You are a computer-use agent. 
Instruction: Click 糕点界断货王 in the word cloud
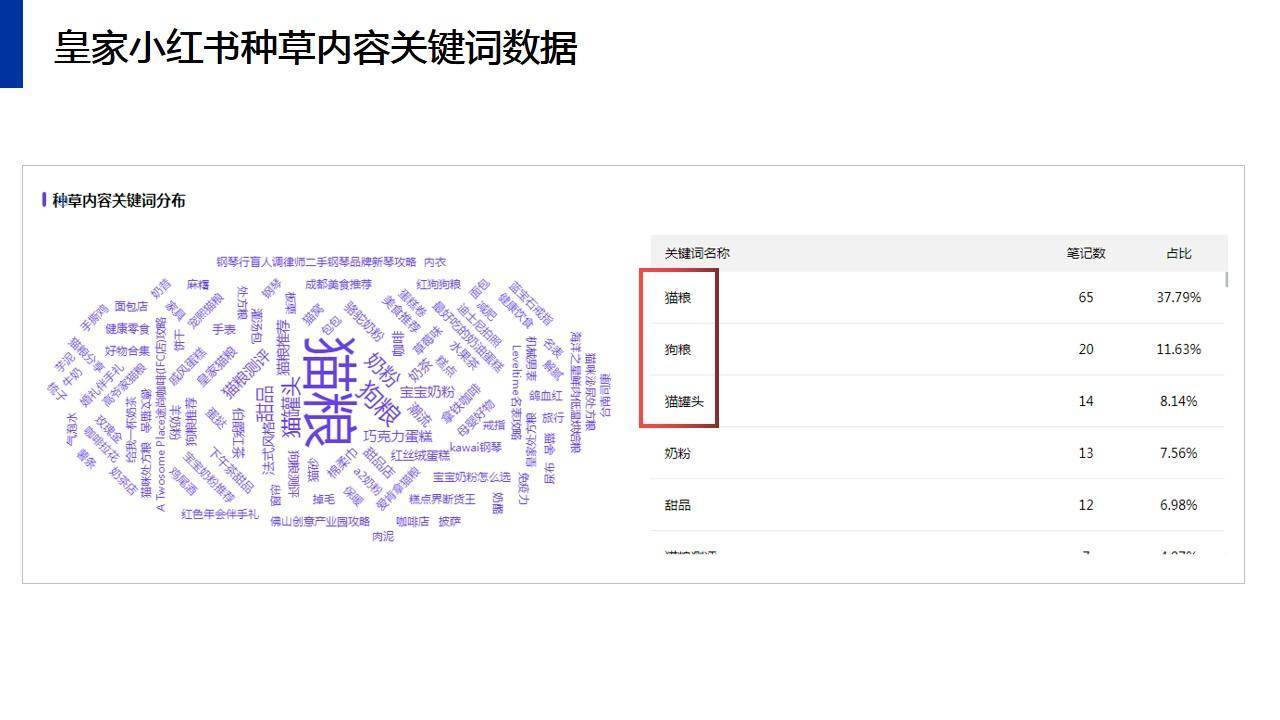coord(442,499)
